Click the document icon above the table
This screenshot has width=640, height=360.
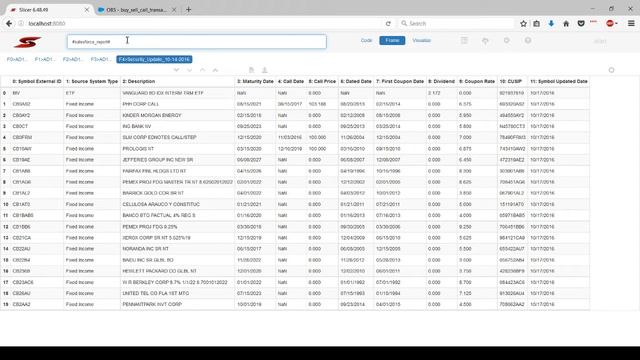tap(251, 70)
